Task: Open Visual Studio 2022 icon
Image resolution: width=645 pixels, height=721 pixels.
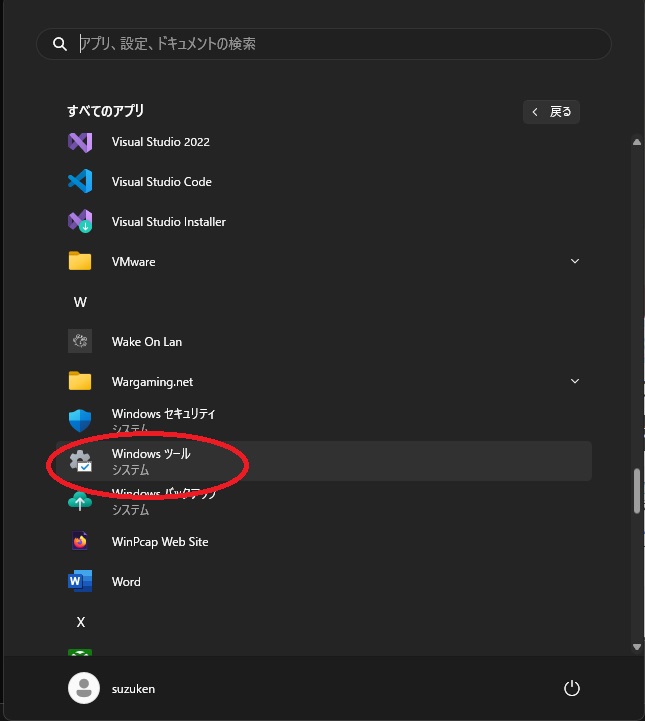Action: click(x=80, y=142)
